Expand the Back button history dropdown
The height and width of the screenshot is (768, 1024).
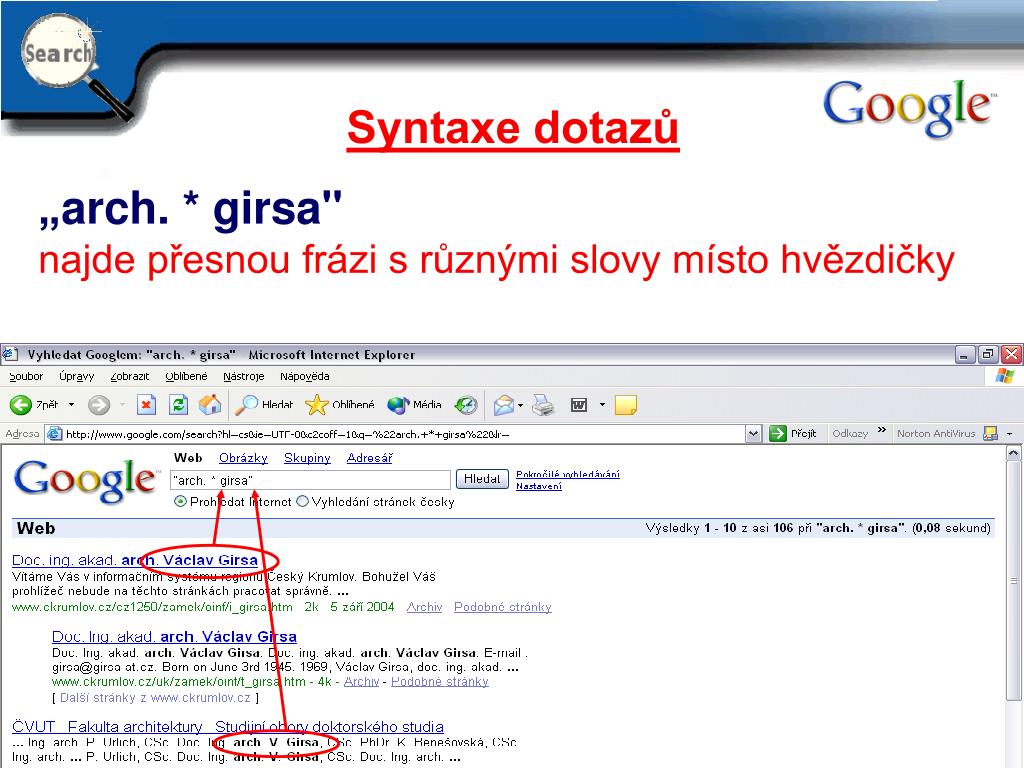(71, 405)
